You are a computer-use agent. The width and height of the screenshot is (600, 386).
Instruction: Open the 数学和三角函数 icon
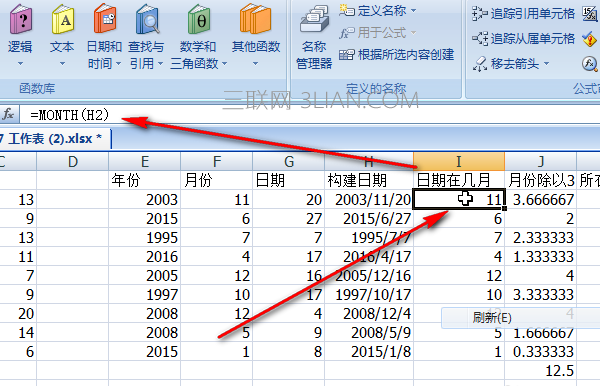pyautogui.click(x=198, y=36)
